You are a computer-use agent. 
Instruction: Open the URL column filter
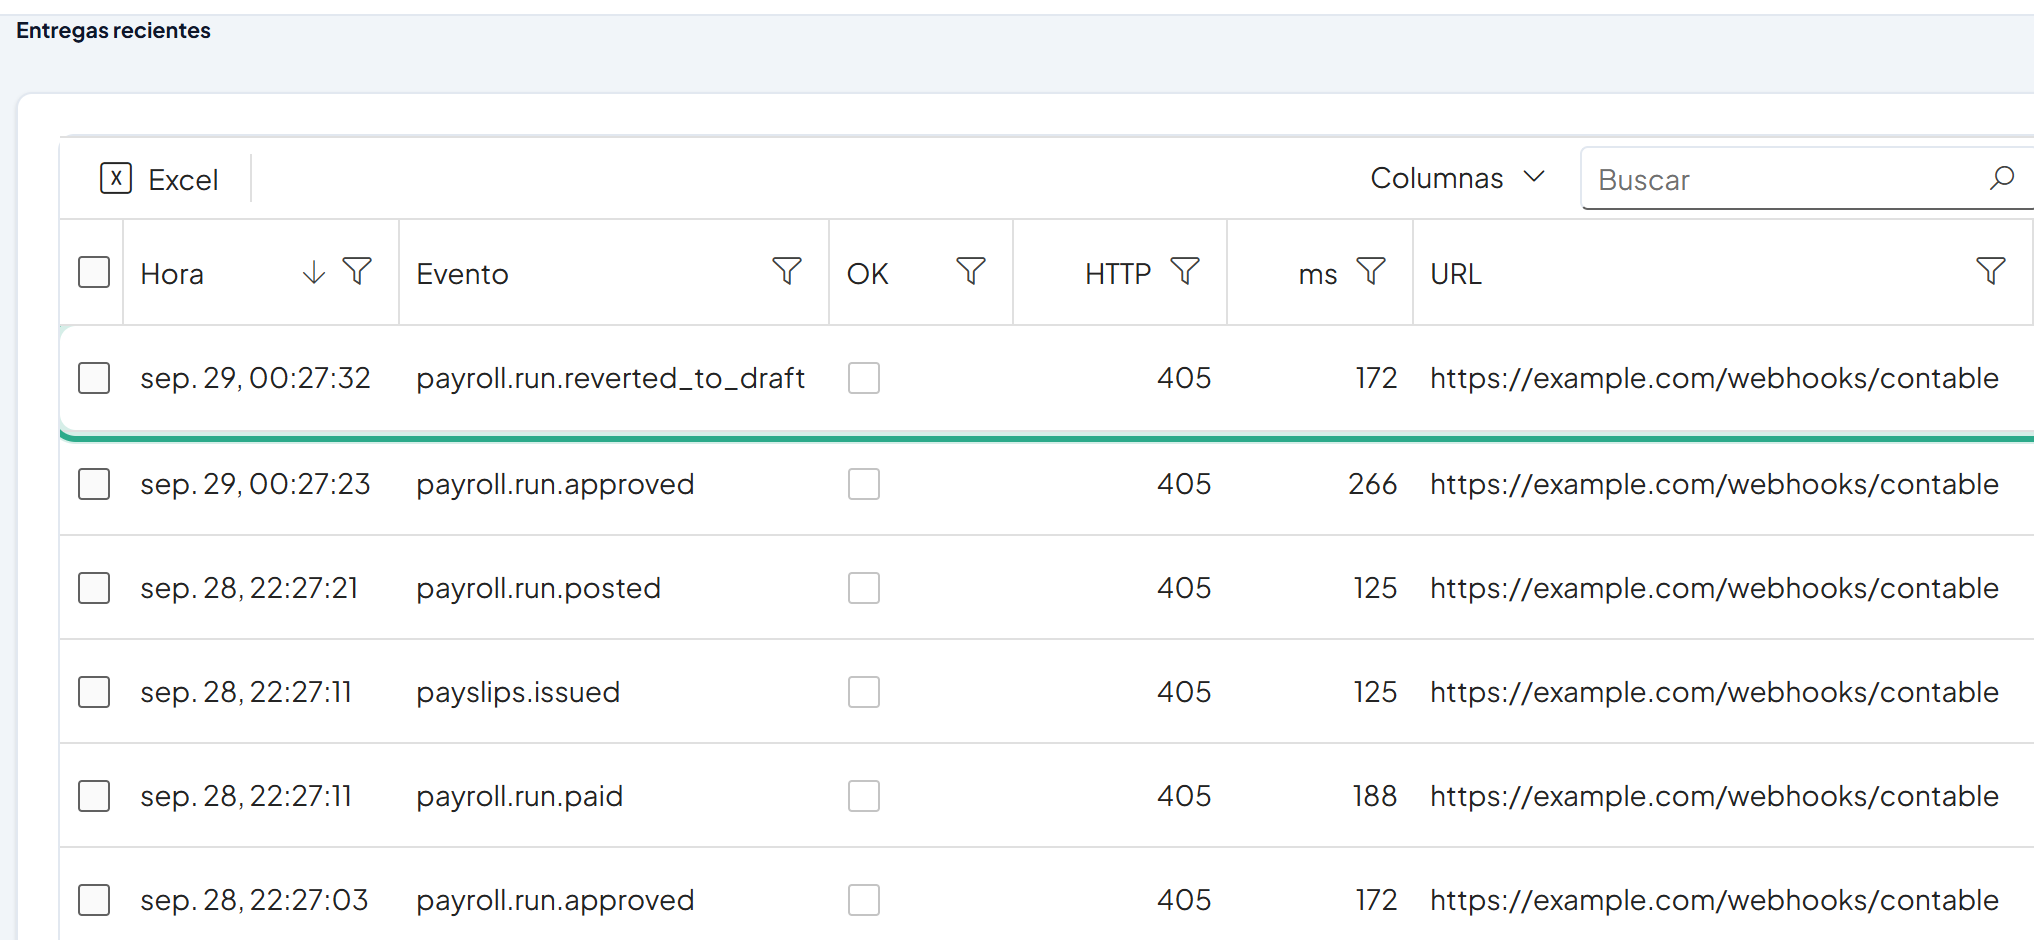click(1991, 271)
